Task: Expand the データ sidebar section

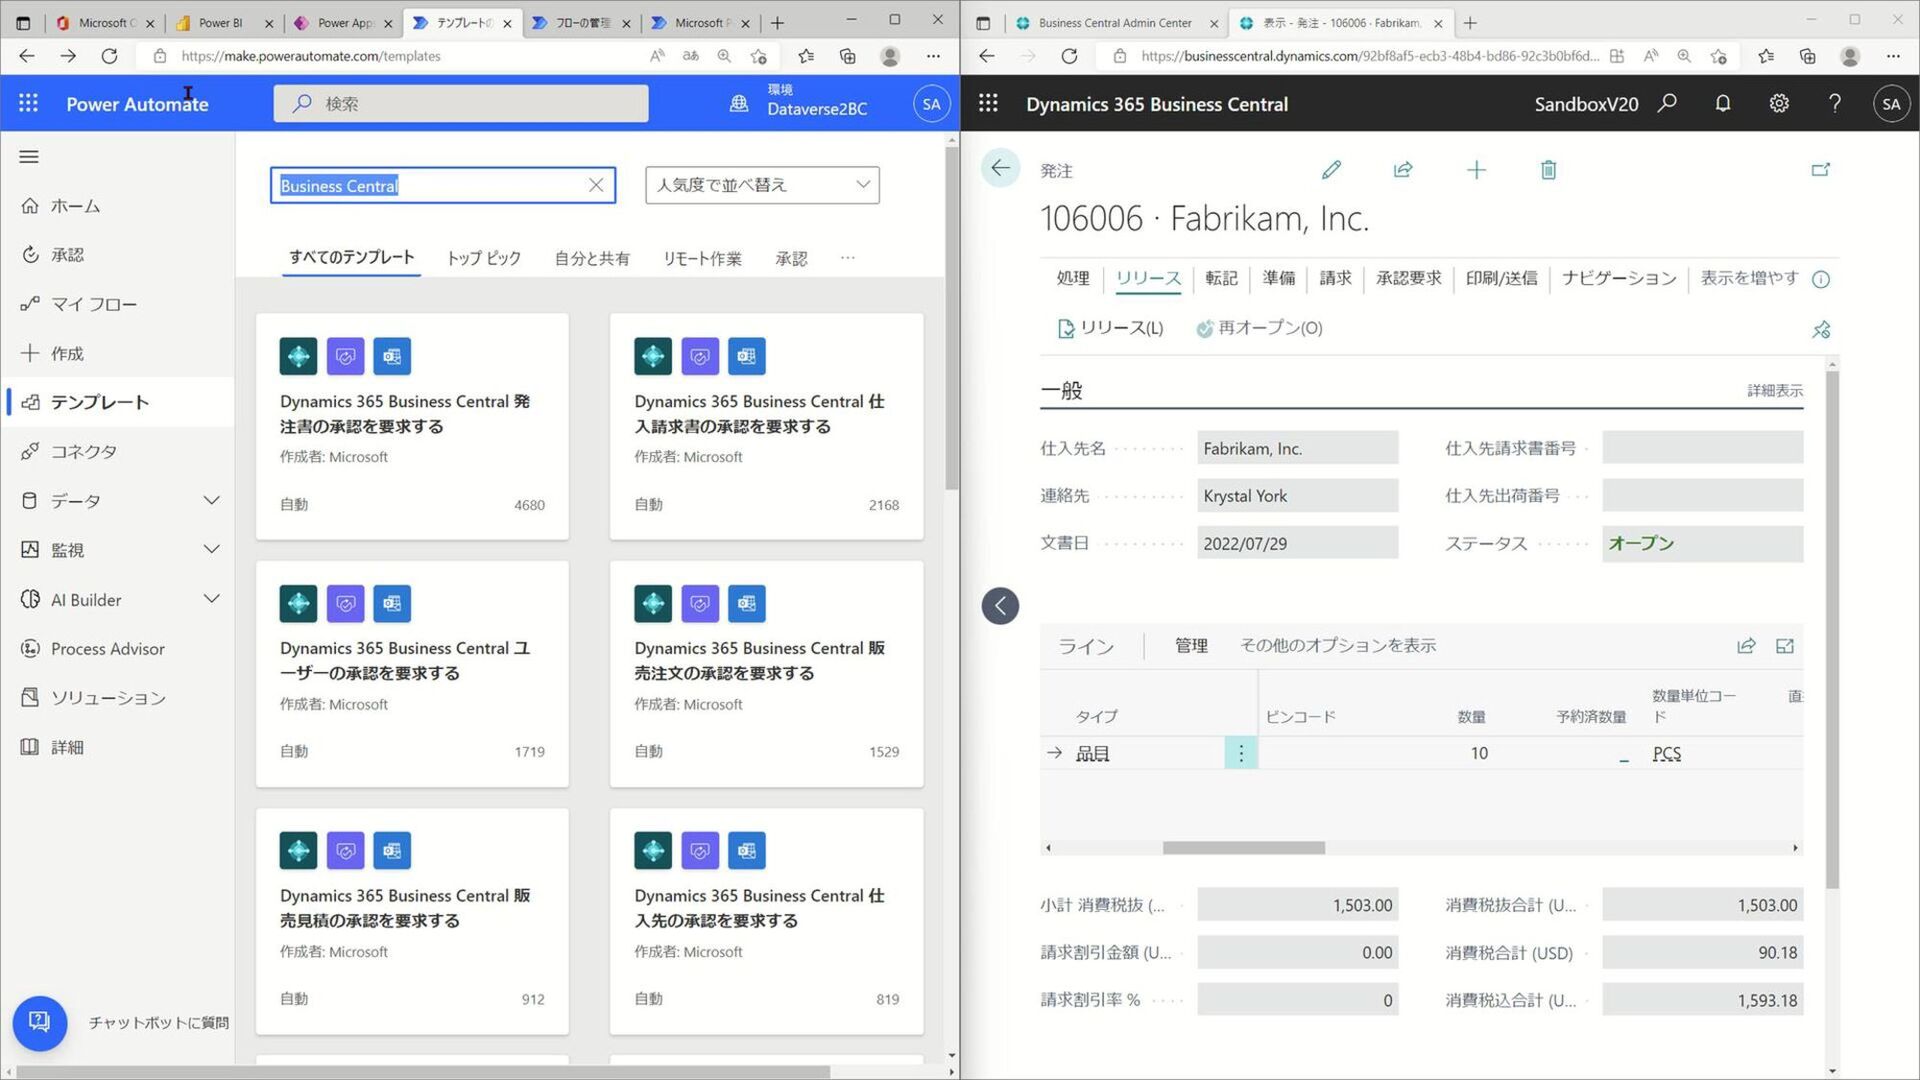Action: pos(211,500)
